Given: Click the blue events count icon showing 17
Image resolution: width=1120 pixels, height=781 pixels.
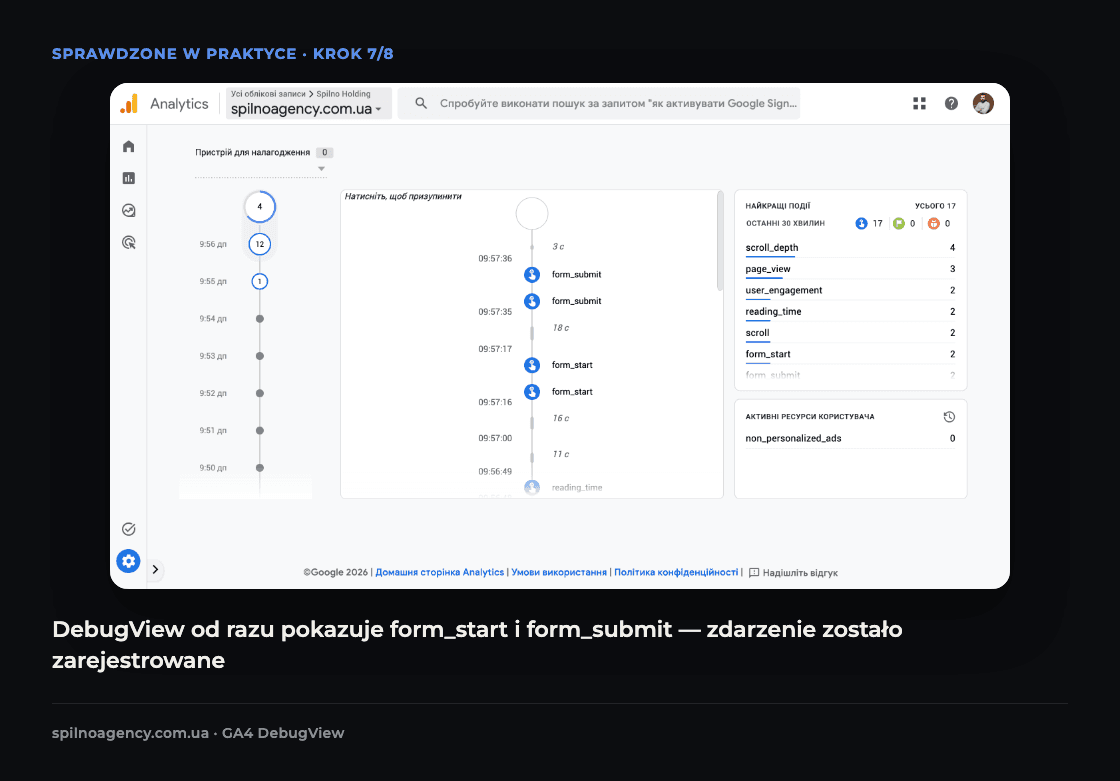Looking at the screenshot, I should point(861,224).
